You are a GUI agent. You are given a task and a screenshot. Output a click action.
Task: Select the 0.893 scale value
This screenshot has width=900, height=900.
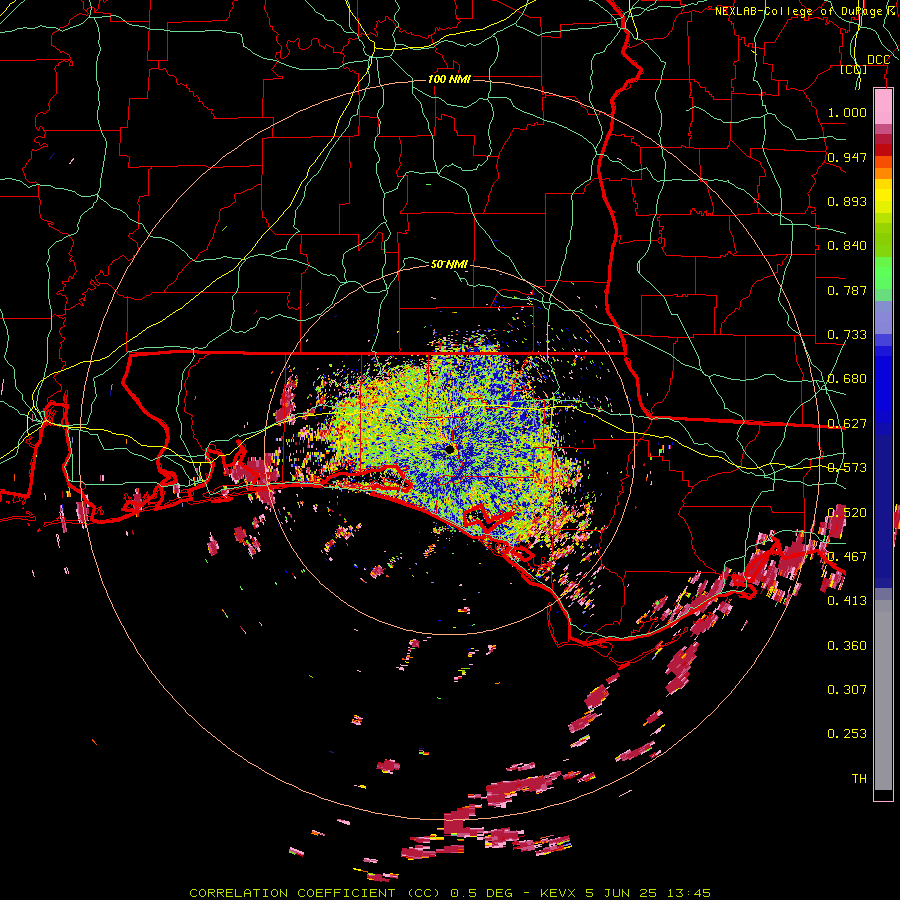(847, 201)
